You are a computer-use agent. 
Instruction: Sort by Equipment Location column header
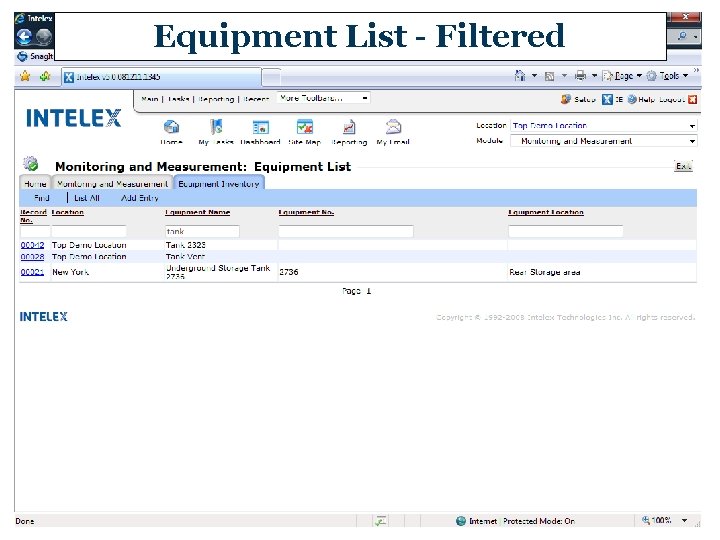point(546,212)
